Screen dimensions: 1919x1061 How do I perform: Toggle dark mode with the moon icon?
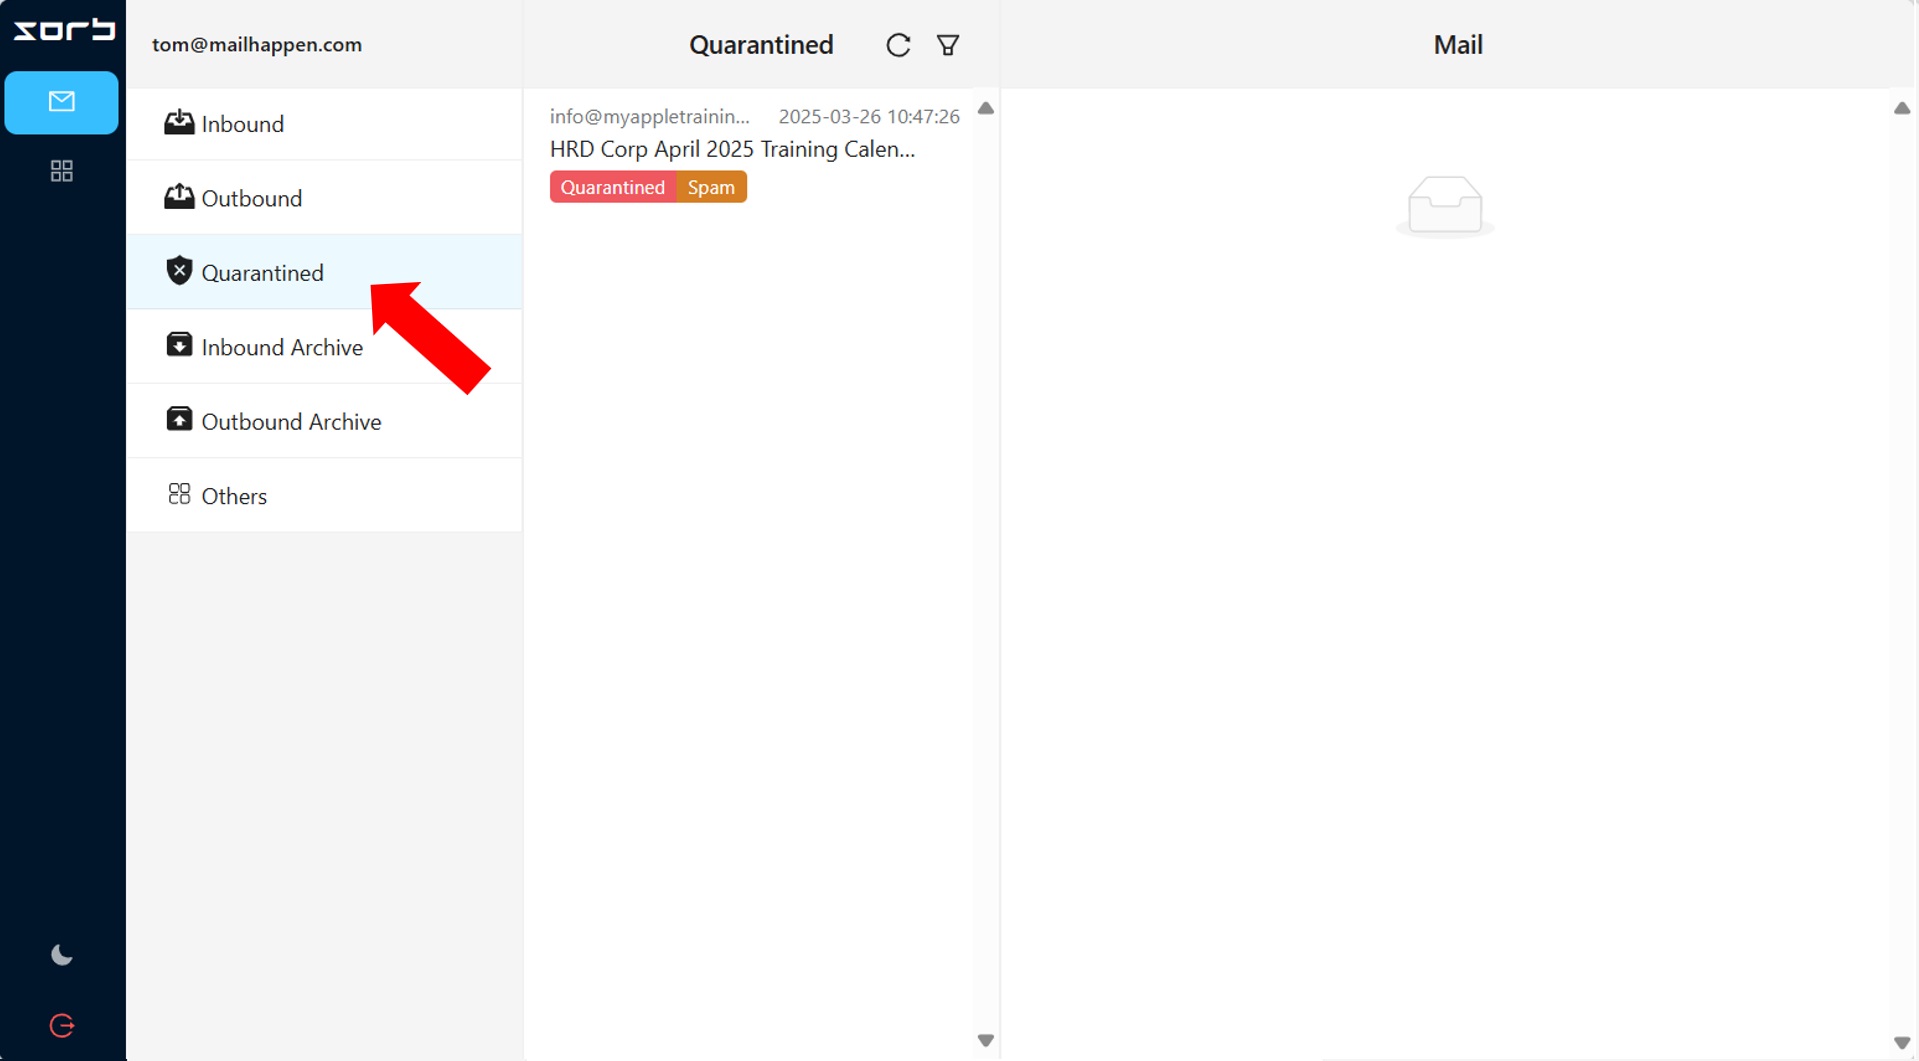pyautogui.click(x=61, y=955)
